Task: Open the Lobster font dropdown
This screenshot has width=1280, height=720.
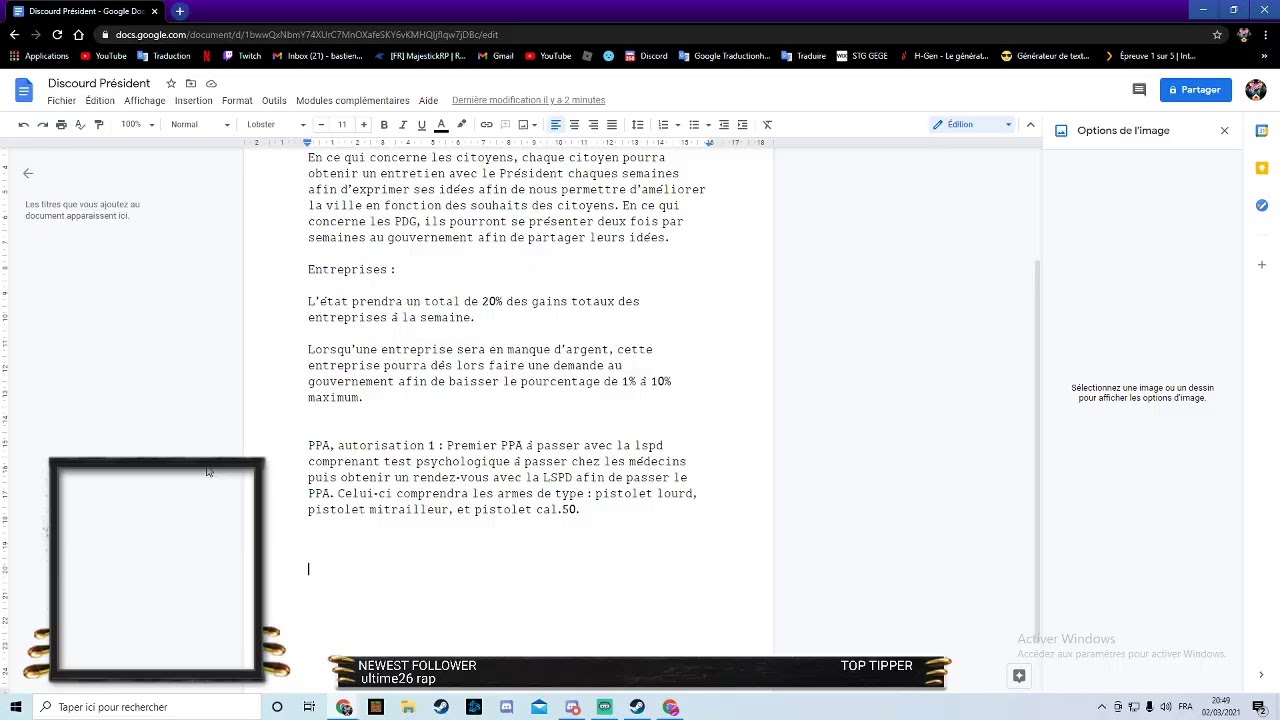Action: (276, 125)
